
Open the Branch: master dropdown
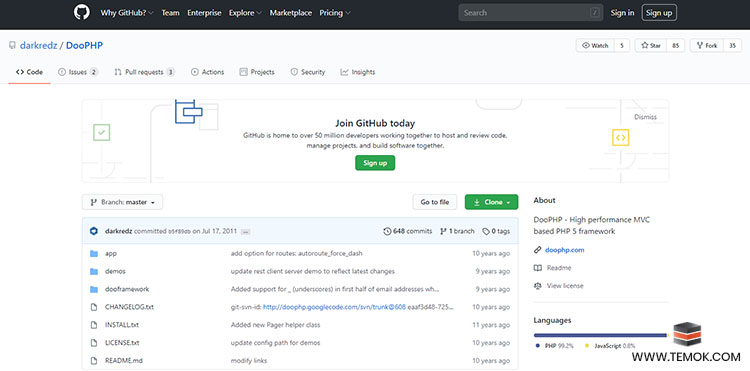[122, 202]
